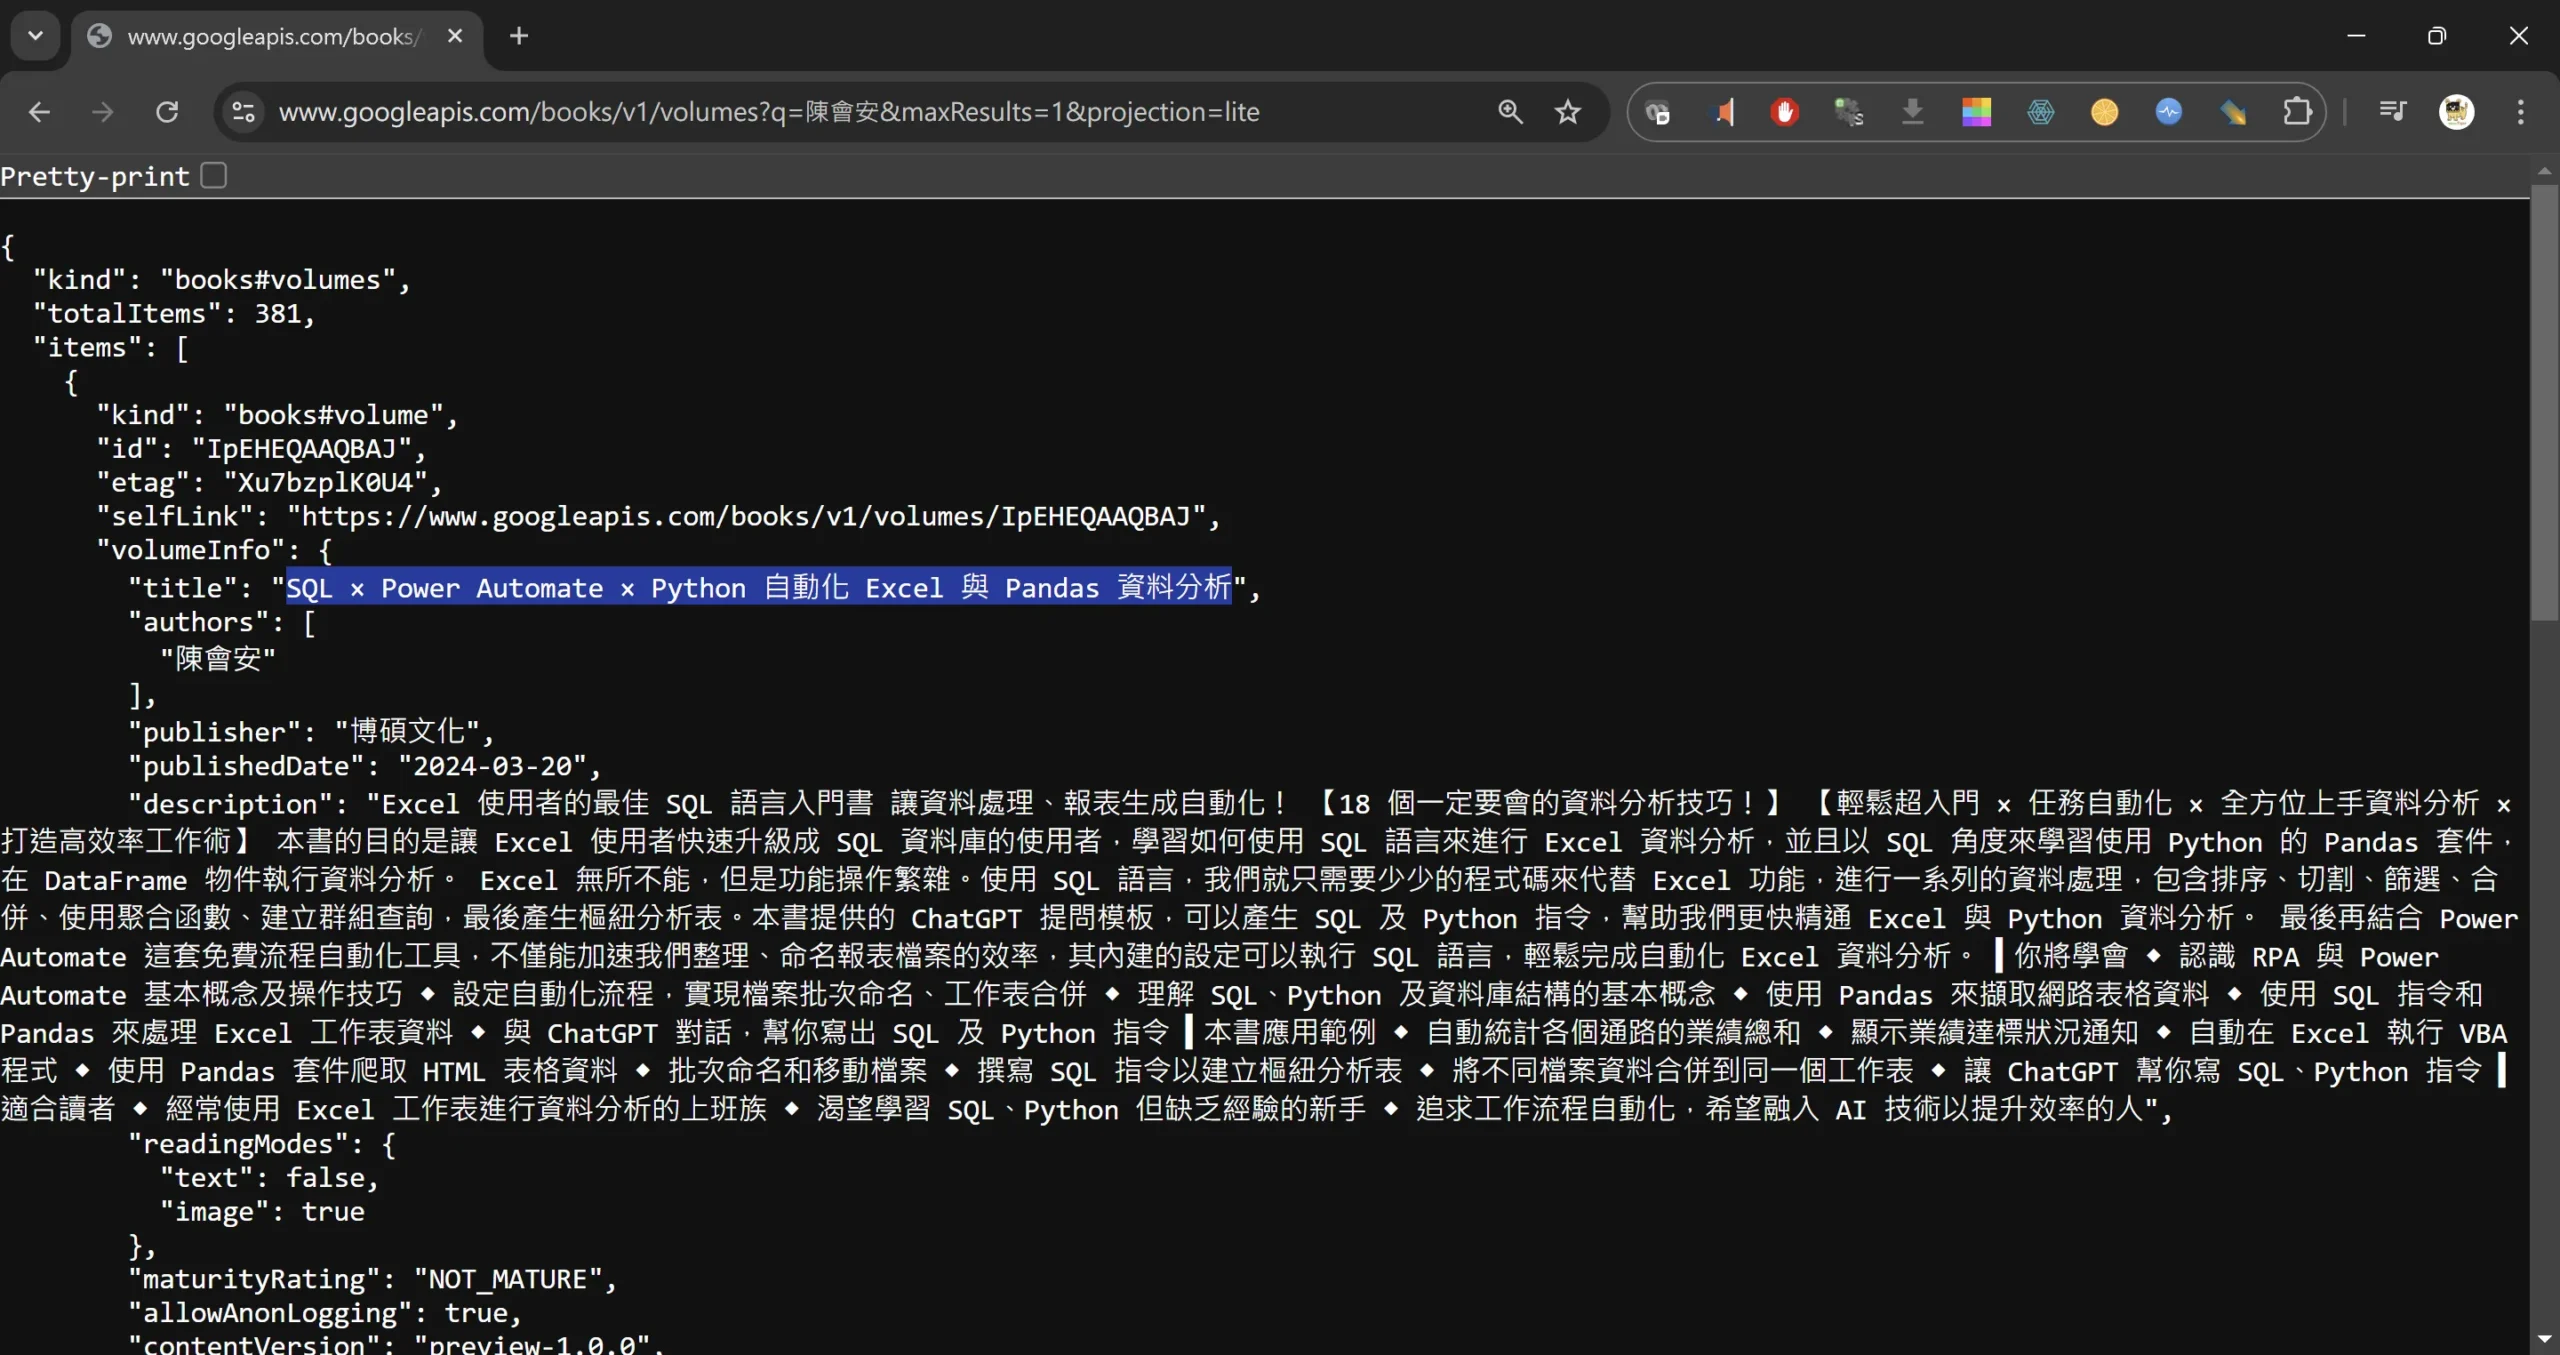Open the tab search dropdown arrow
Image resolution: width=2560 pixels, height=1355 pixels.
point(36,36)
